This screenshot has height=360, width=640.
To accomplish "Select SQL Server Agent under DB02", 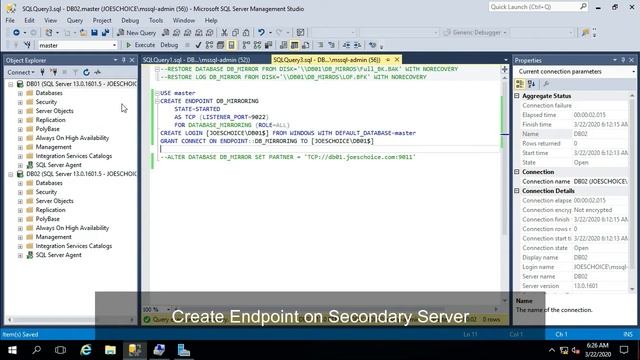I will [58, 255].
